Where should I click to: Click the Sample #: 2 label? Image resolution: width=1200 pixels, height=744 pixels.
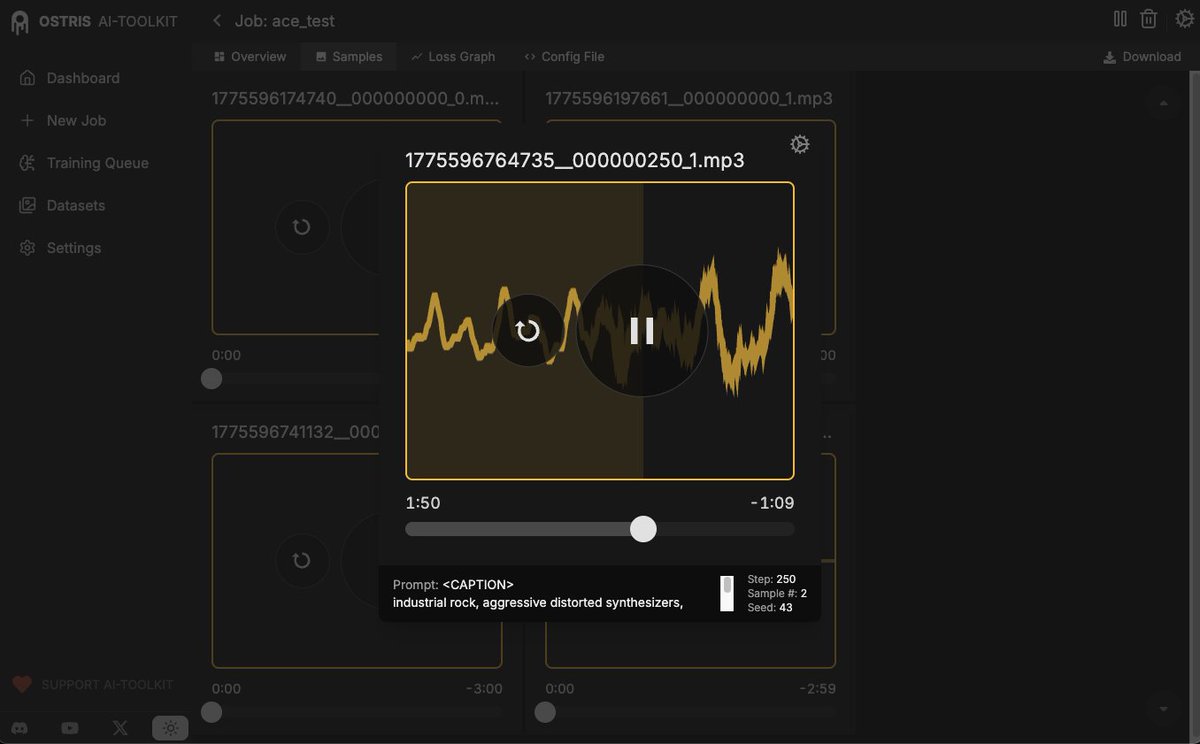coord(777,593)
